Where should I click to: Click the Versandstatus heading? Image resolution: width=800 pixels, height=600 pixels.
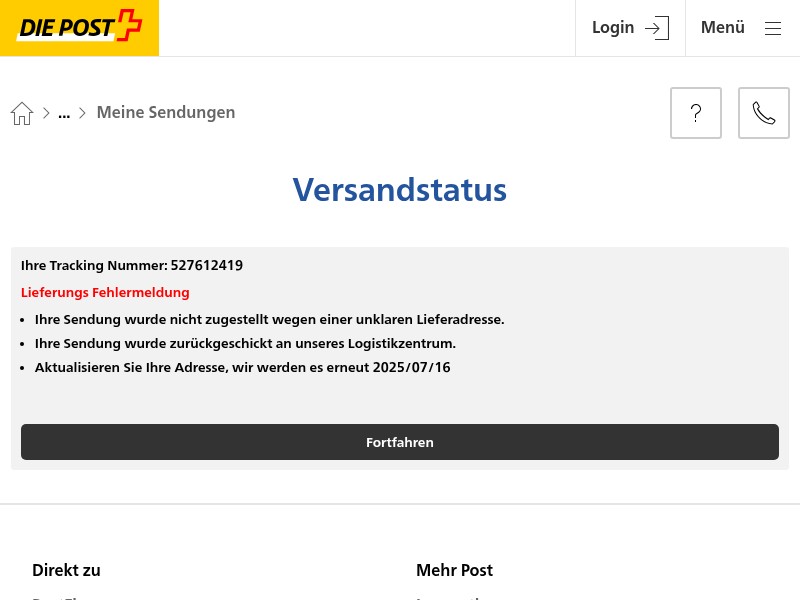(399, 190)
